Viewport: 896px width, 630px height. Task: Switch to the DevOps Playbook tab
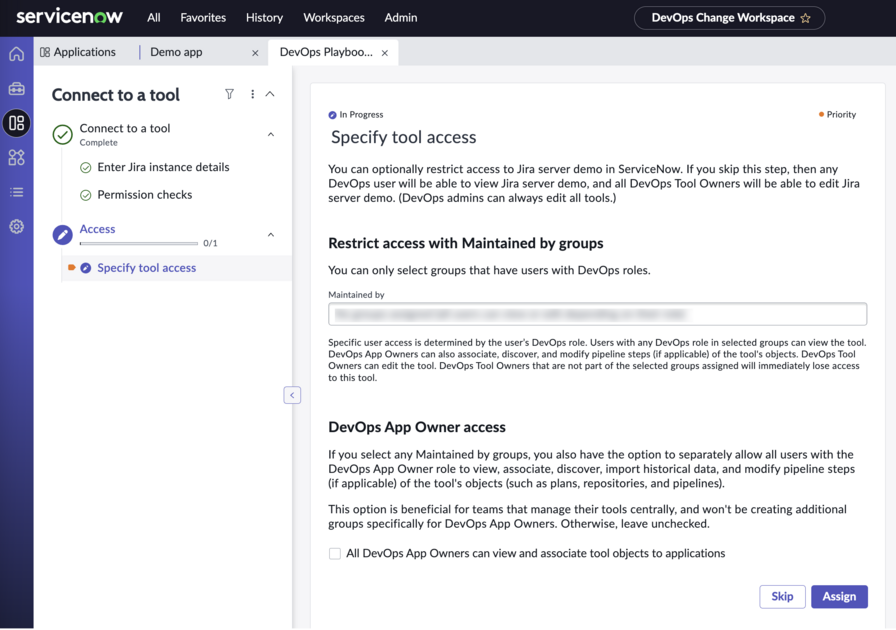tap(326, 52)
